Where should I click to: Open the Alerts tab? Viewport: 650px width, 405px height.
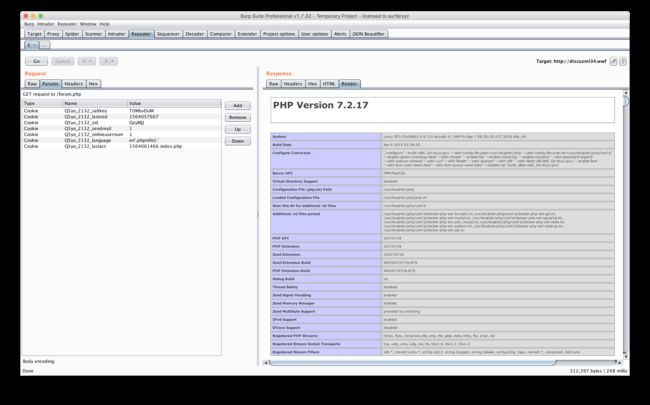click(x=340, y=34)
